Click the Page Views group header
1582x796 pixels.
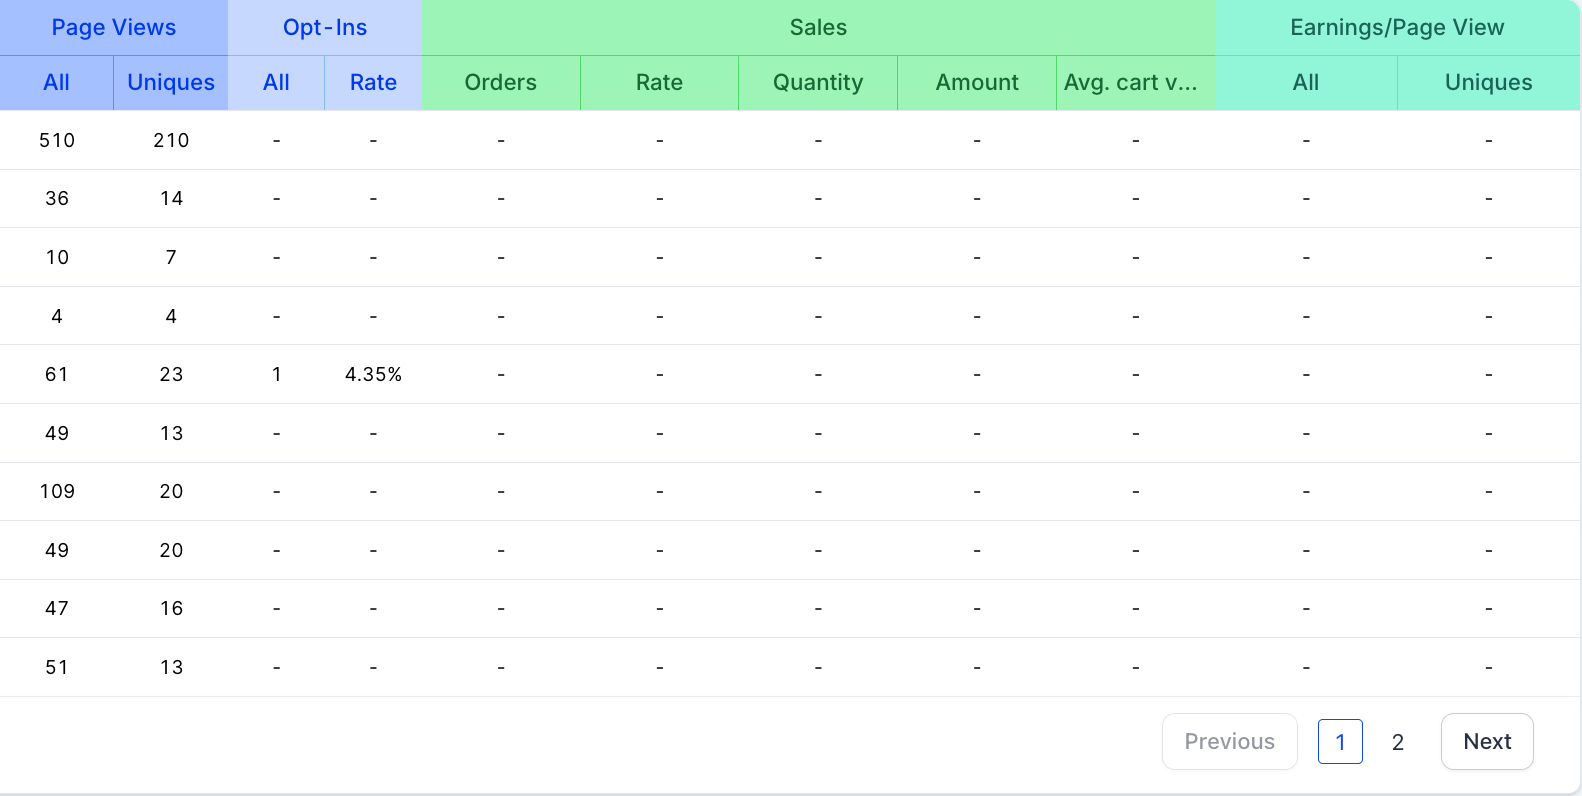click(114, 27)
